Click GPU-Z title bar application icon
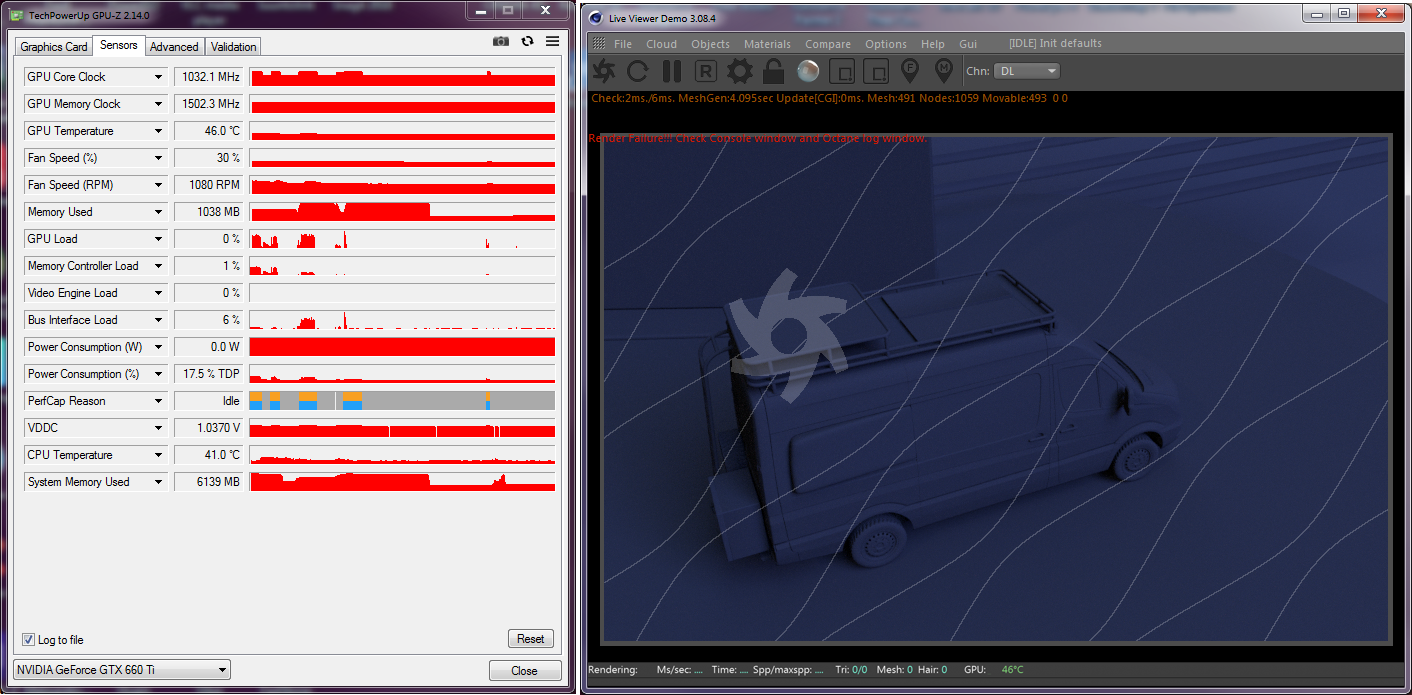Viewport: 1412px width, 695px height. click(17, 16)
